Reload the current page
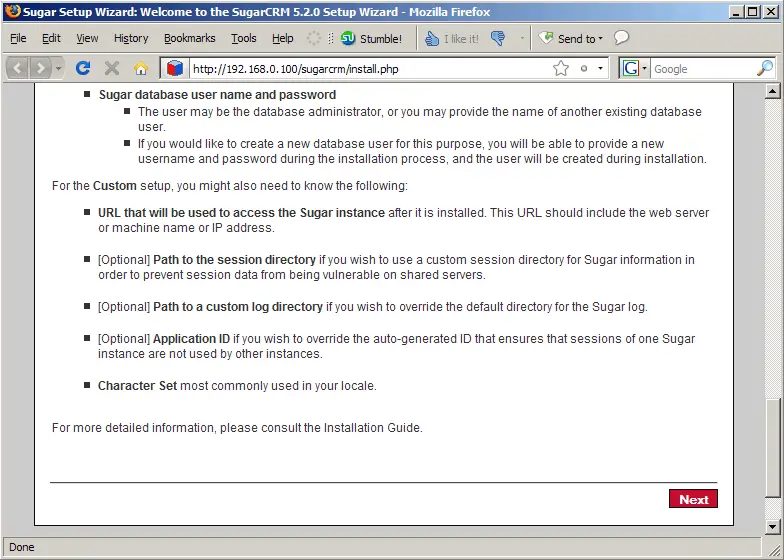The width and height of the screenshot is (784, 560). coord(82,68)
